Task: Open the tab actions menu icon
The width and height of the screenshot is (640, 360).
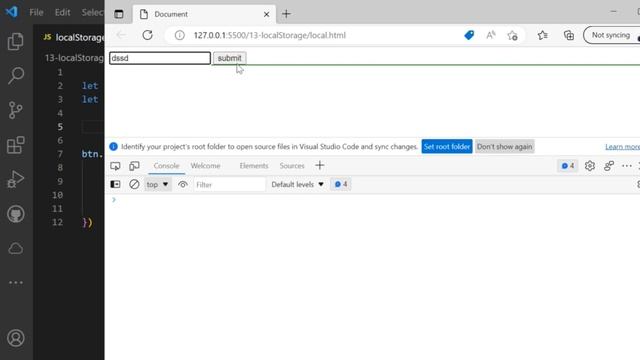Action: click(x=119, y=14)
